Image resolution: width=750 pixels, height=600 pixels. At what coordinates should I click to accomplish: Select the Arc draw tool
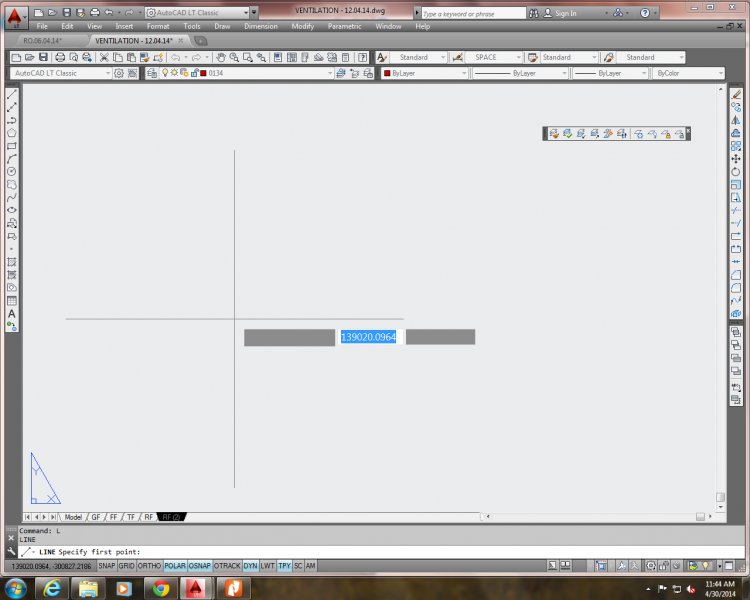pyautogui.click(x=11, y=159)
